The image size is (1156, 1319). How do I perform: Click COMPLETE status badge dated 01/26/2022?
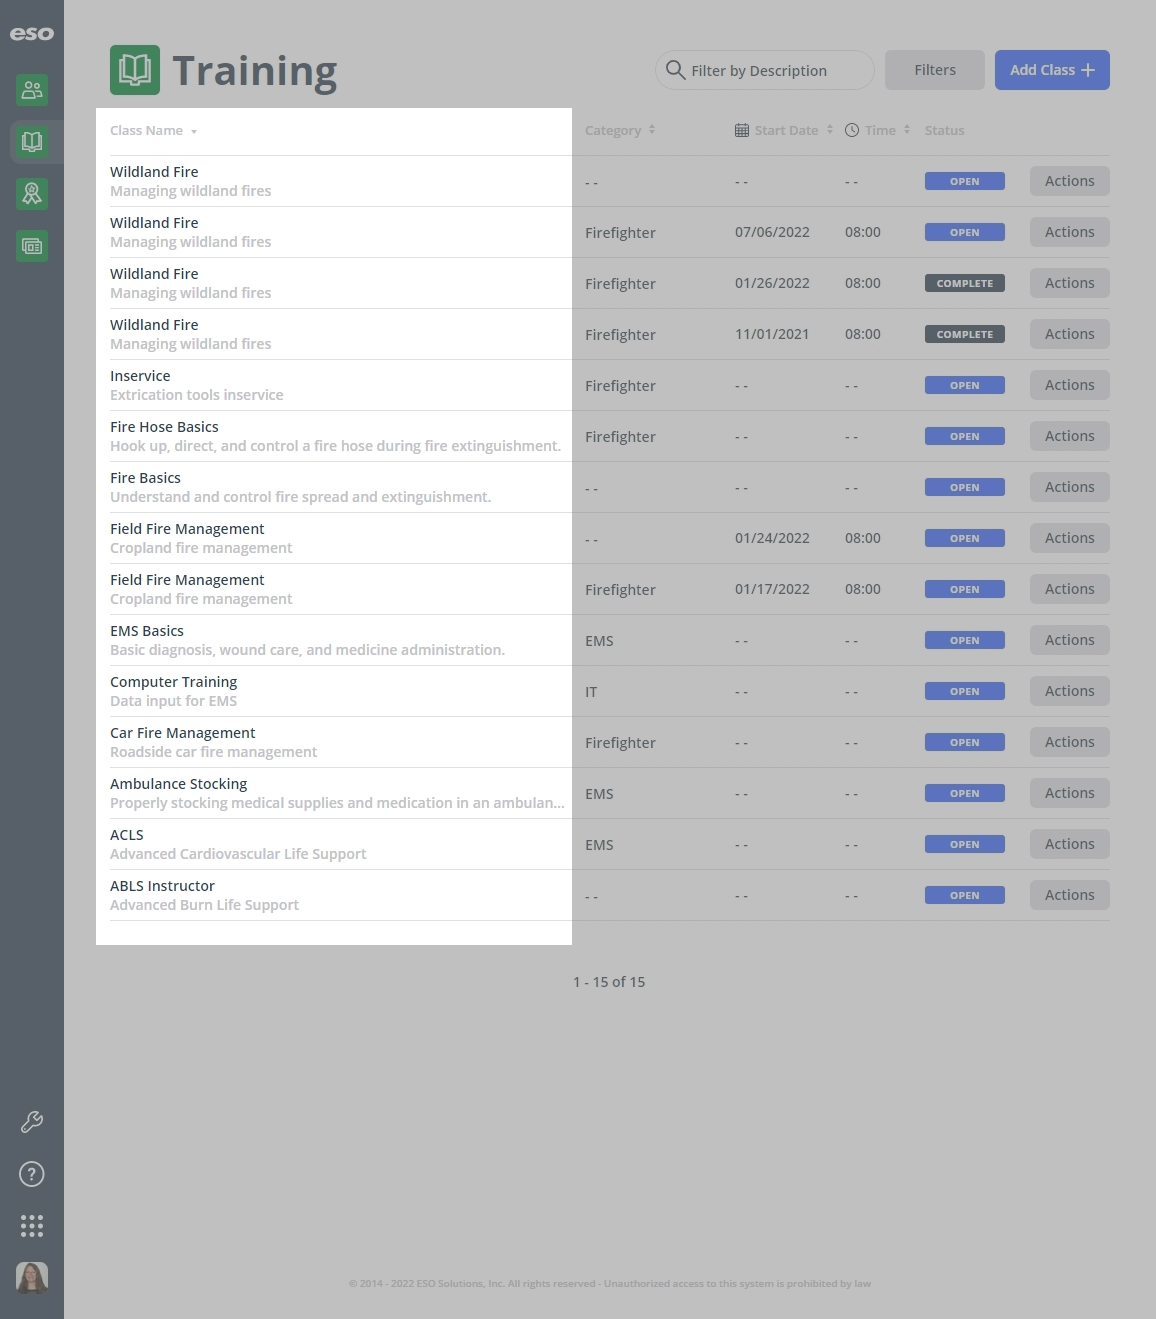click(x=964, y=283)
